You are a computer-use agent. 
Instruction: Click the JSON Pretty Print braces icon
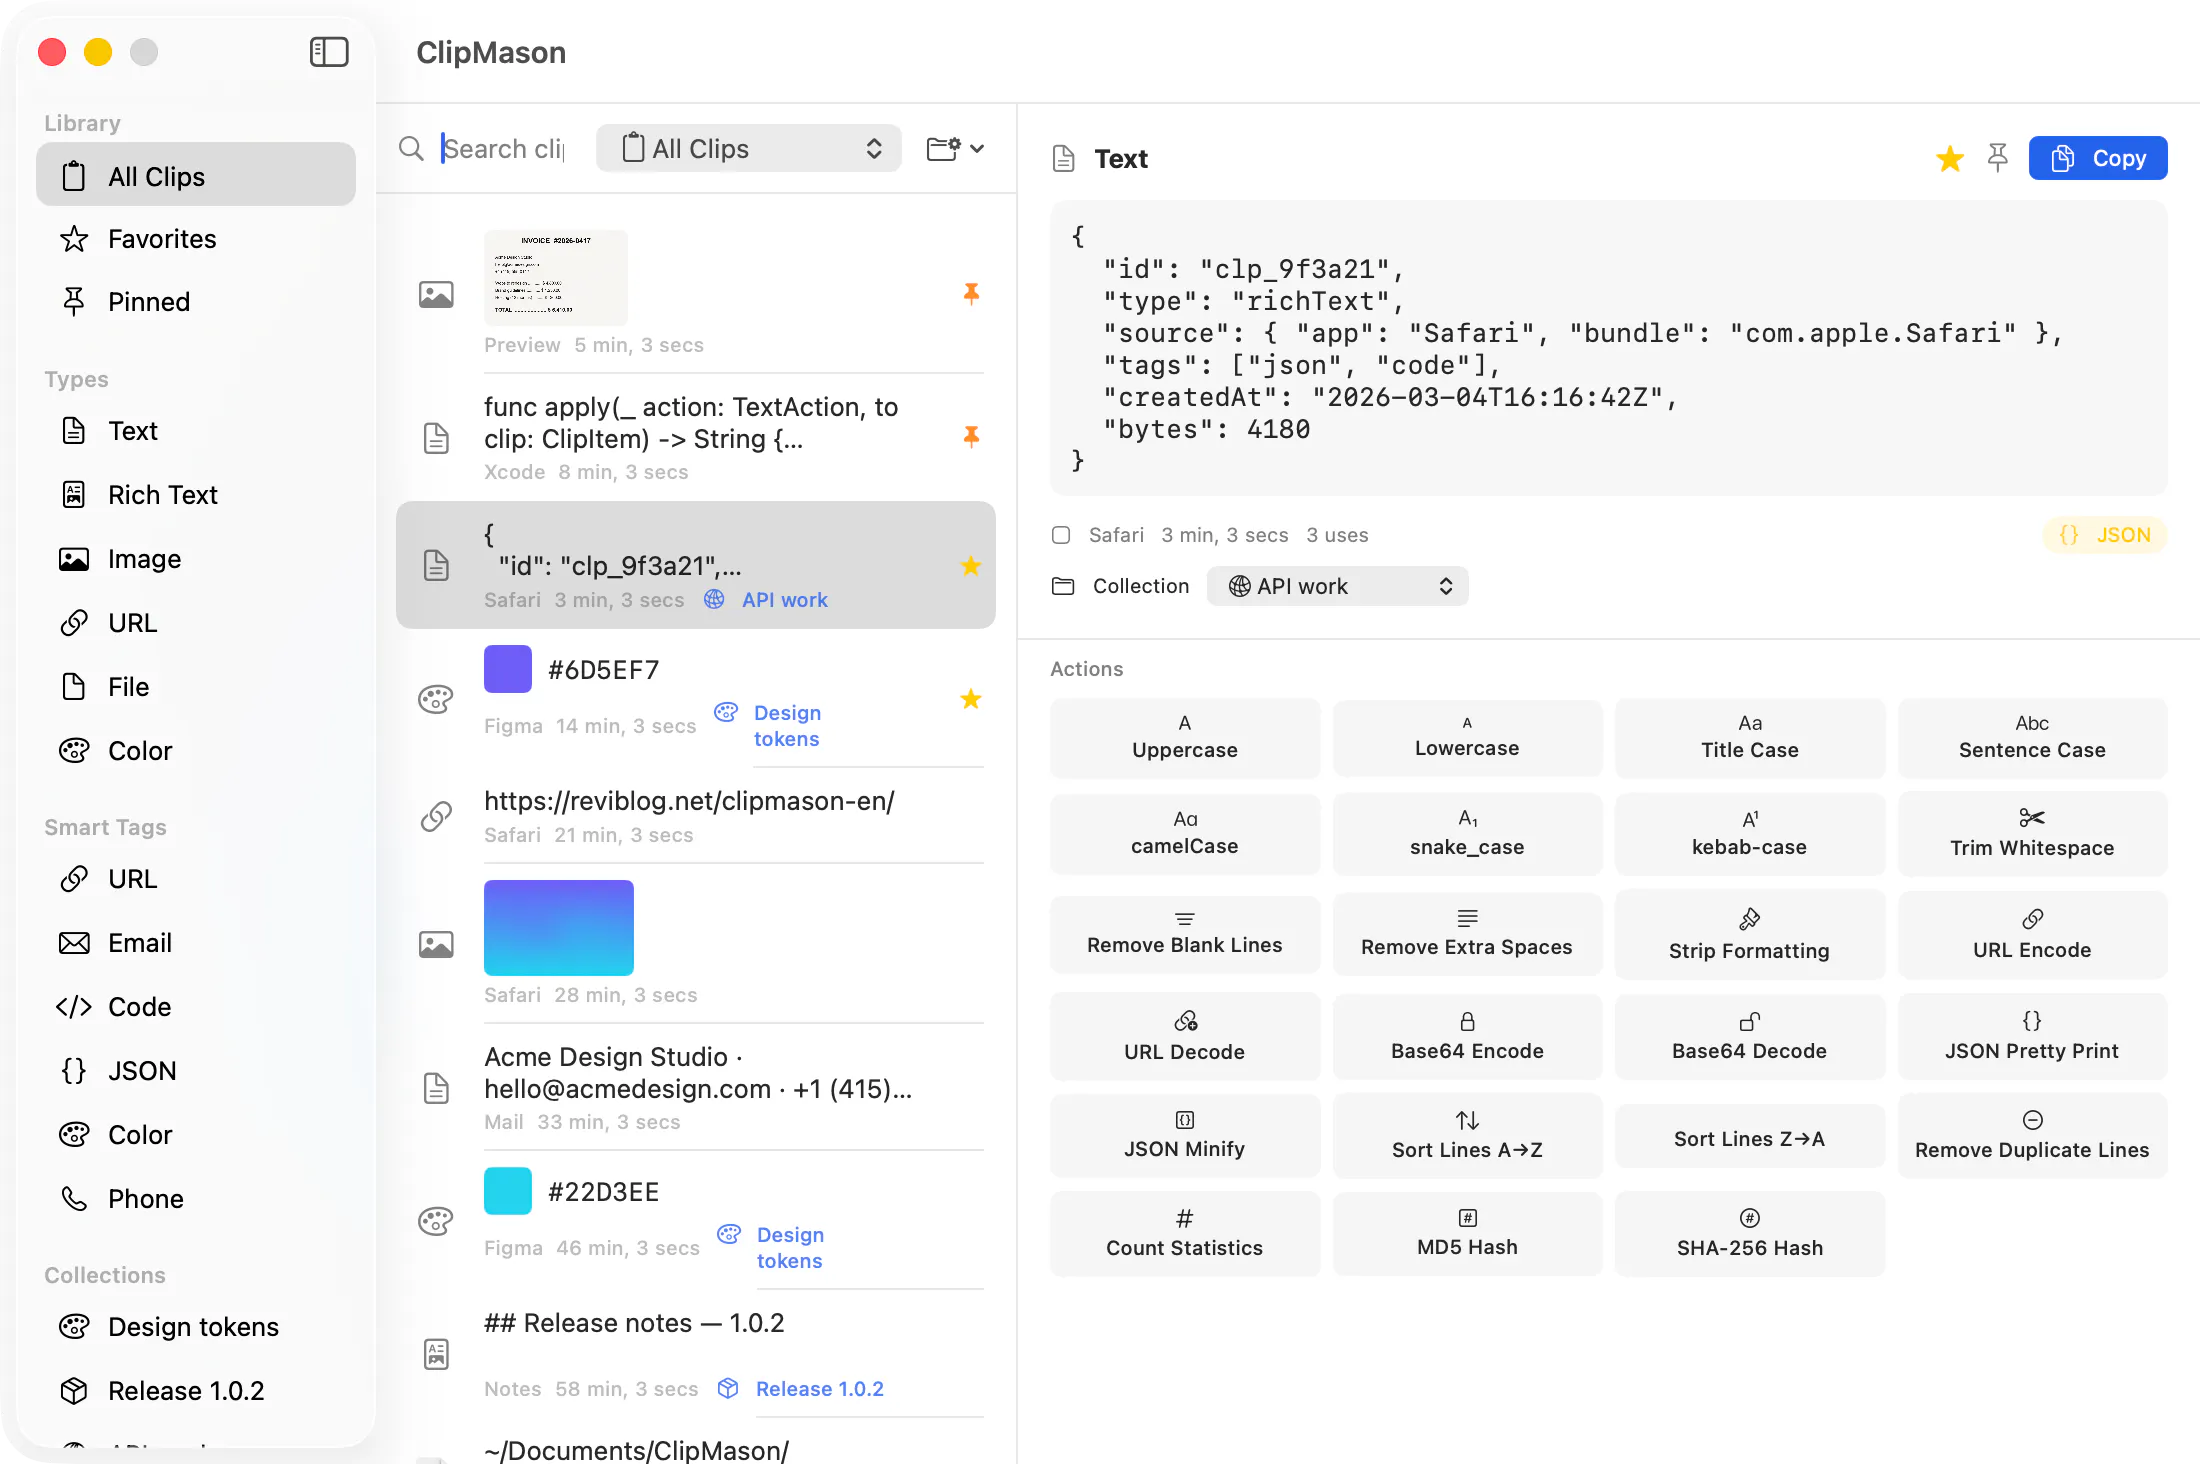tap(2032, 1021)
